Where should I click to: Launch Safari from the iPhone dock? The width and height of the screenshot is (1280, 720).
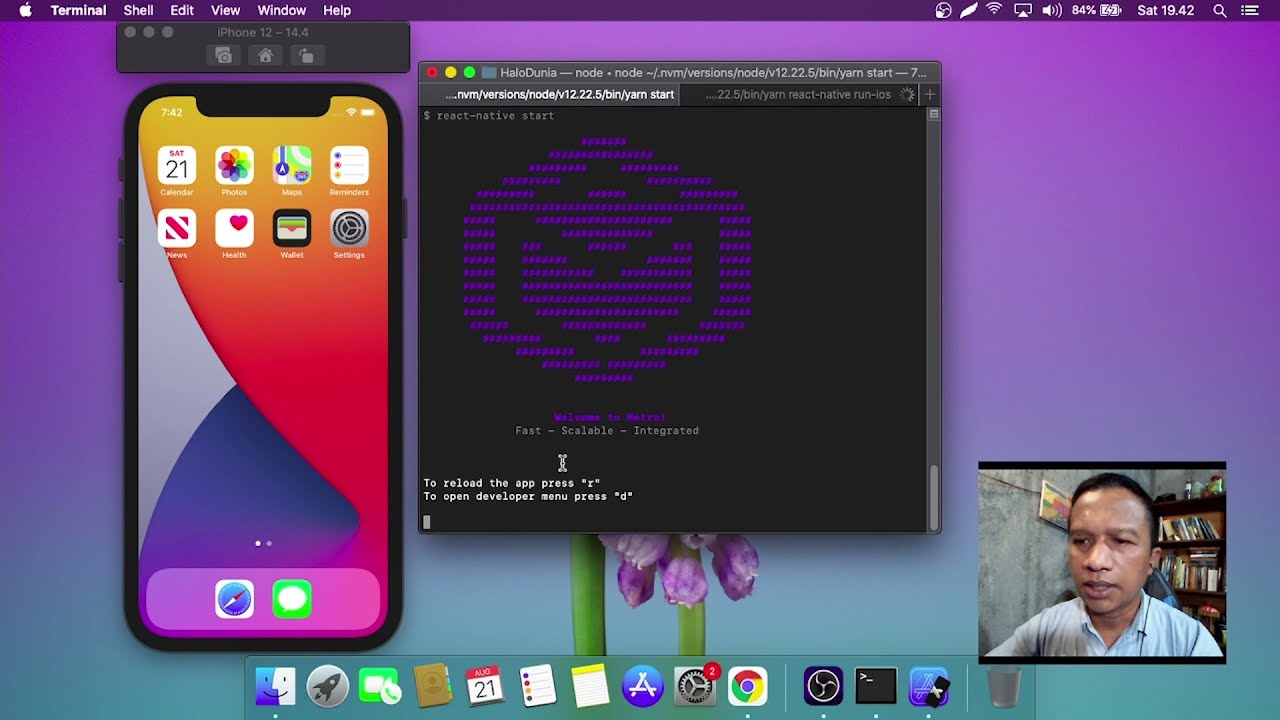[x=234, y=599]
